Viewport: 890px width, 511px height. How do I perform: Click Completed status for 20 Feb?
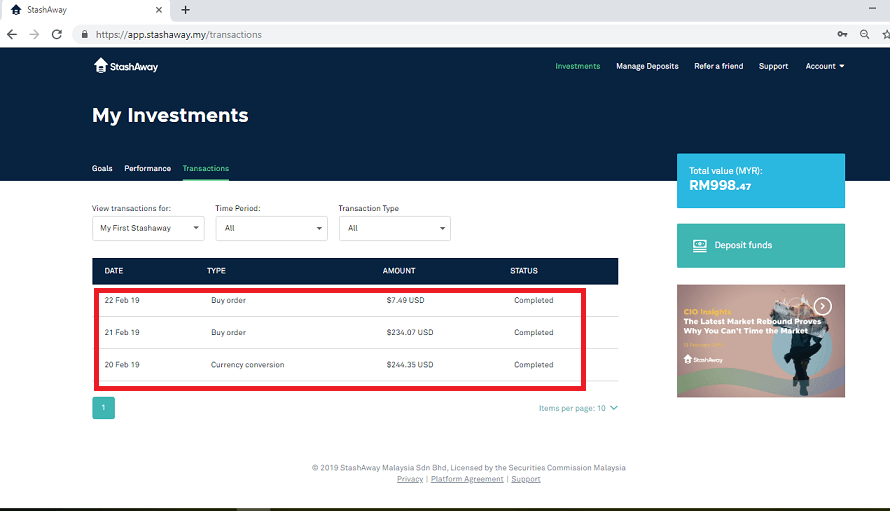coord(534,365)
